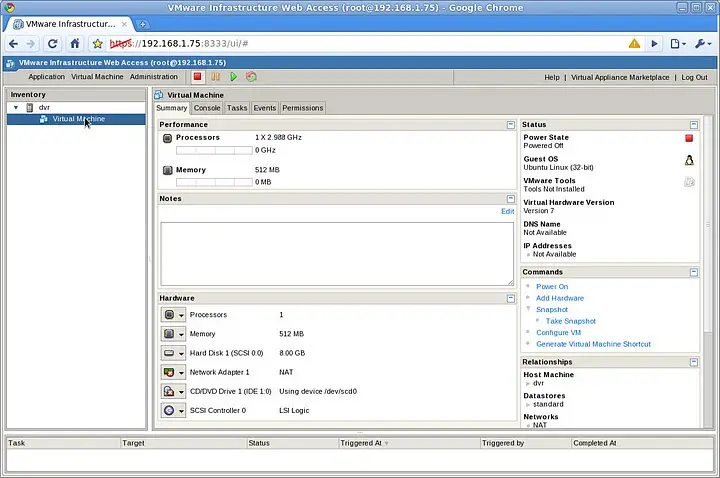The height and width of the screenshot is (478, 720).
Task: Switch to the Tasks tab
Action: pyautogui.click(x=237, y=108)
